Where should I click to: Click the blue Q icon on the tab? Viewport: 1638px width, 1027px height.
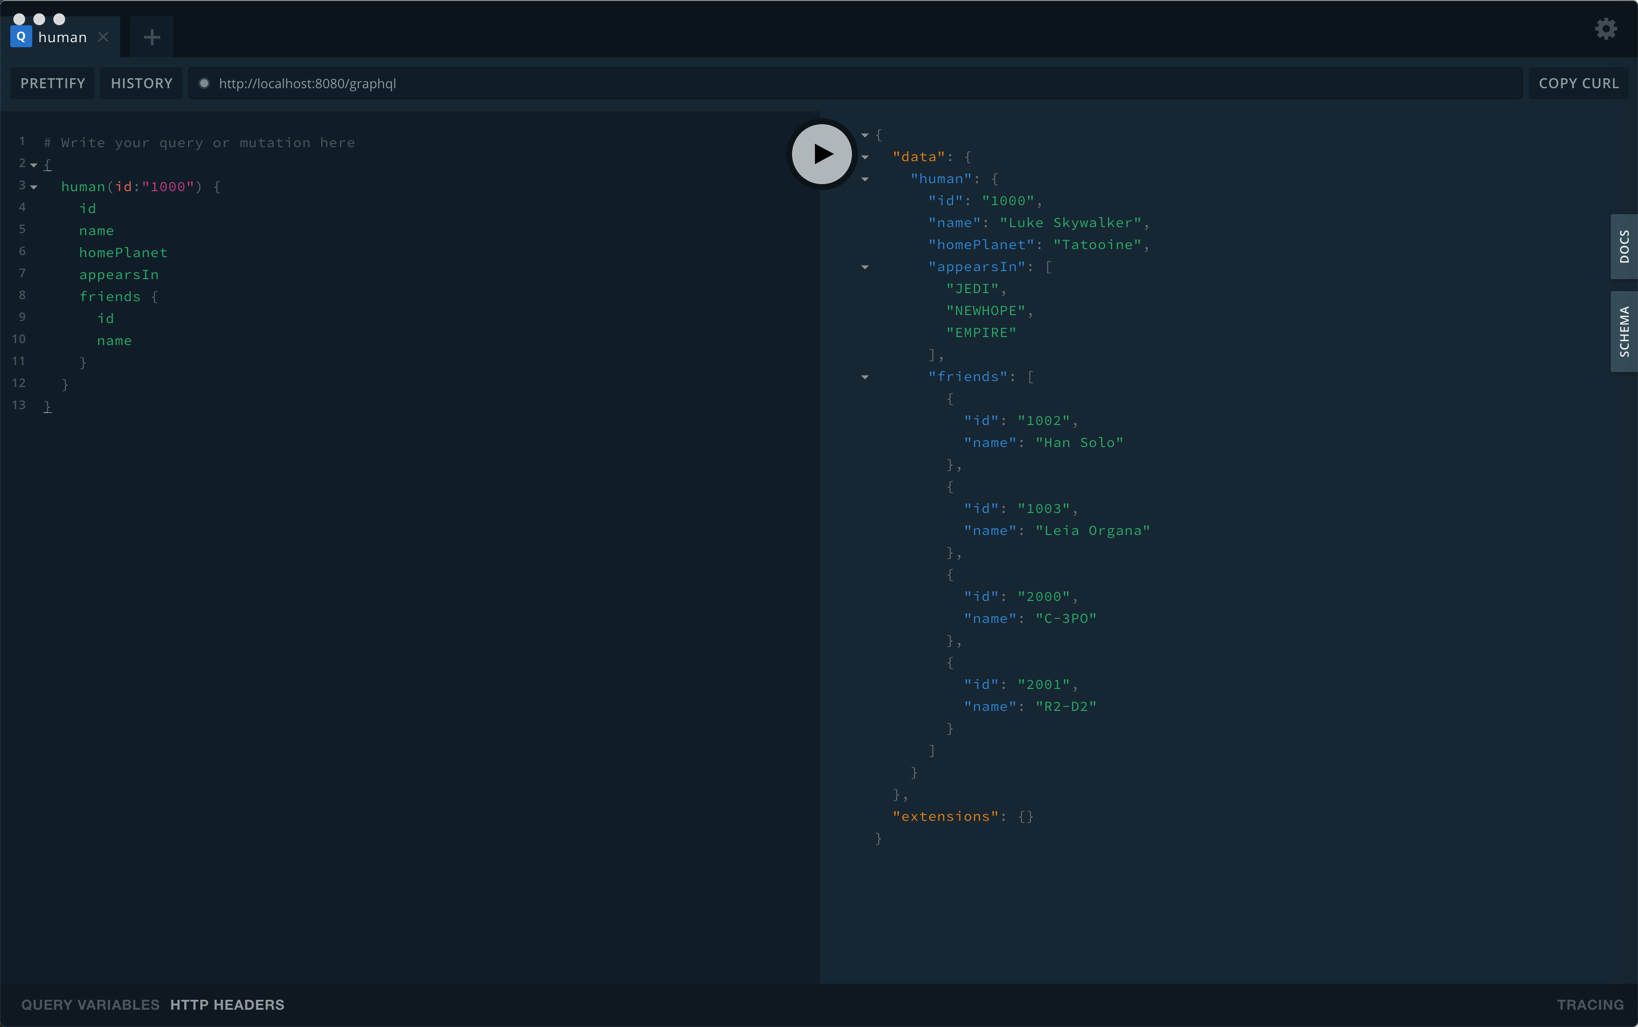pos(21,37)
